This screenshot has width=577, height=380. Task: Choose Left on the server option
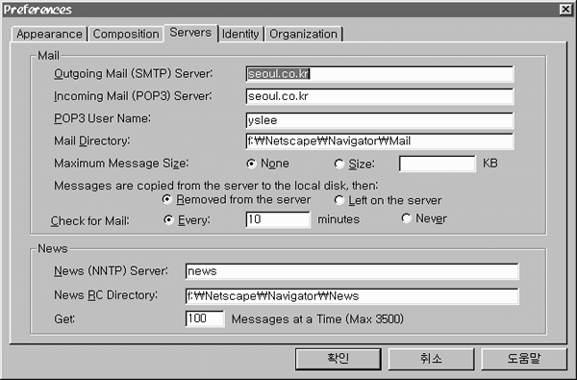[339, 200]
